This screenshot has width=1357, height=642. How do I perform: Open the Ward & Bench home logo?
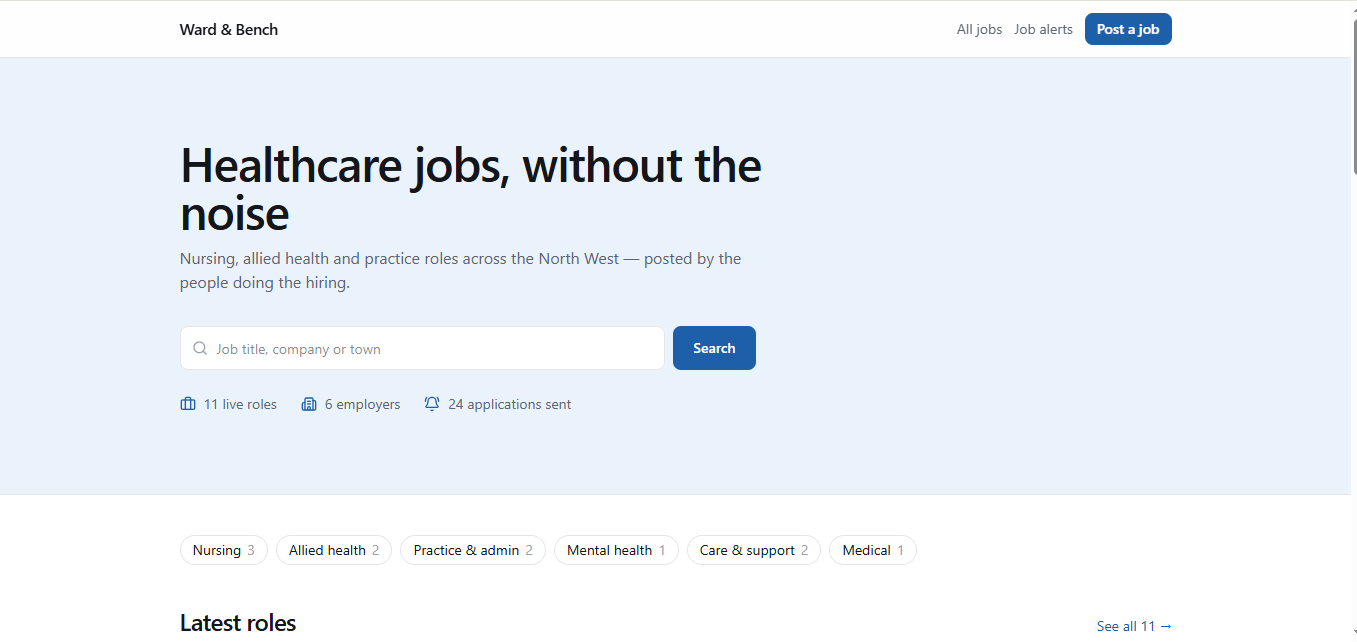tap(229, 29)
